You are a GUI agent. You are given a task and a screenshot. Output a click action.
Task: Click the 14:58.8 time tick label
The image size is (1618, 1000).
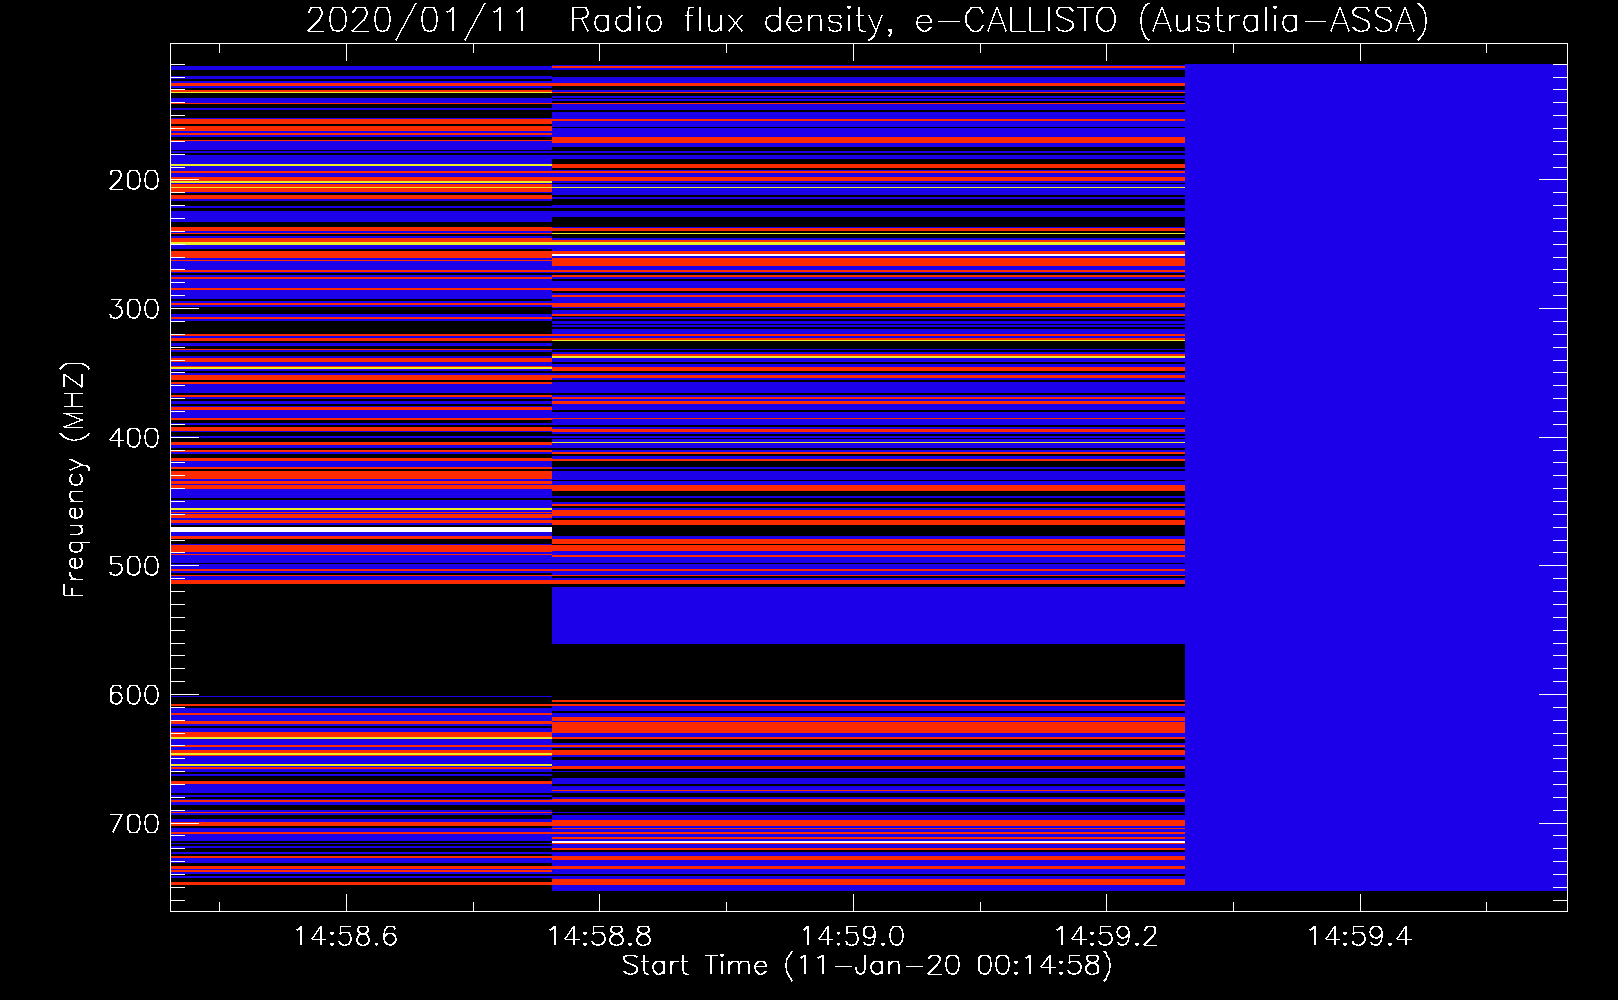point(600,936)
